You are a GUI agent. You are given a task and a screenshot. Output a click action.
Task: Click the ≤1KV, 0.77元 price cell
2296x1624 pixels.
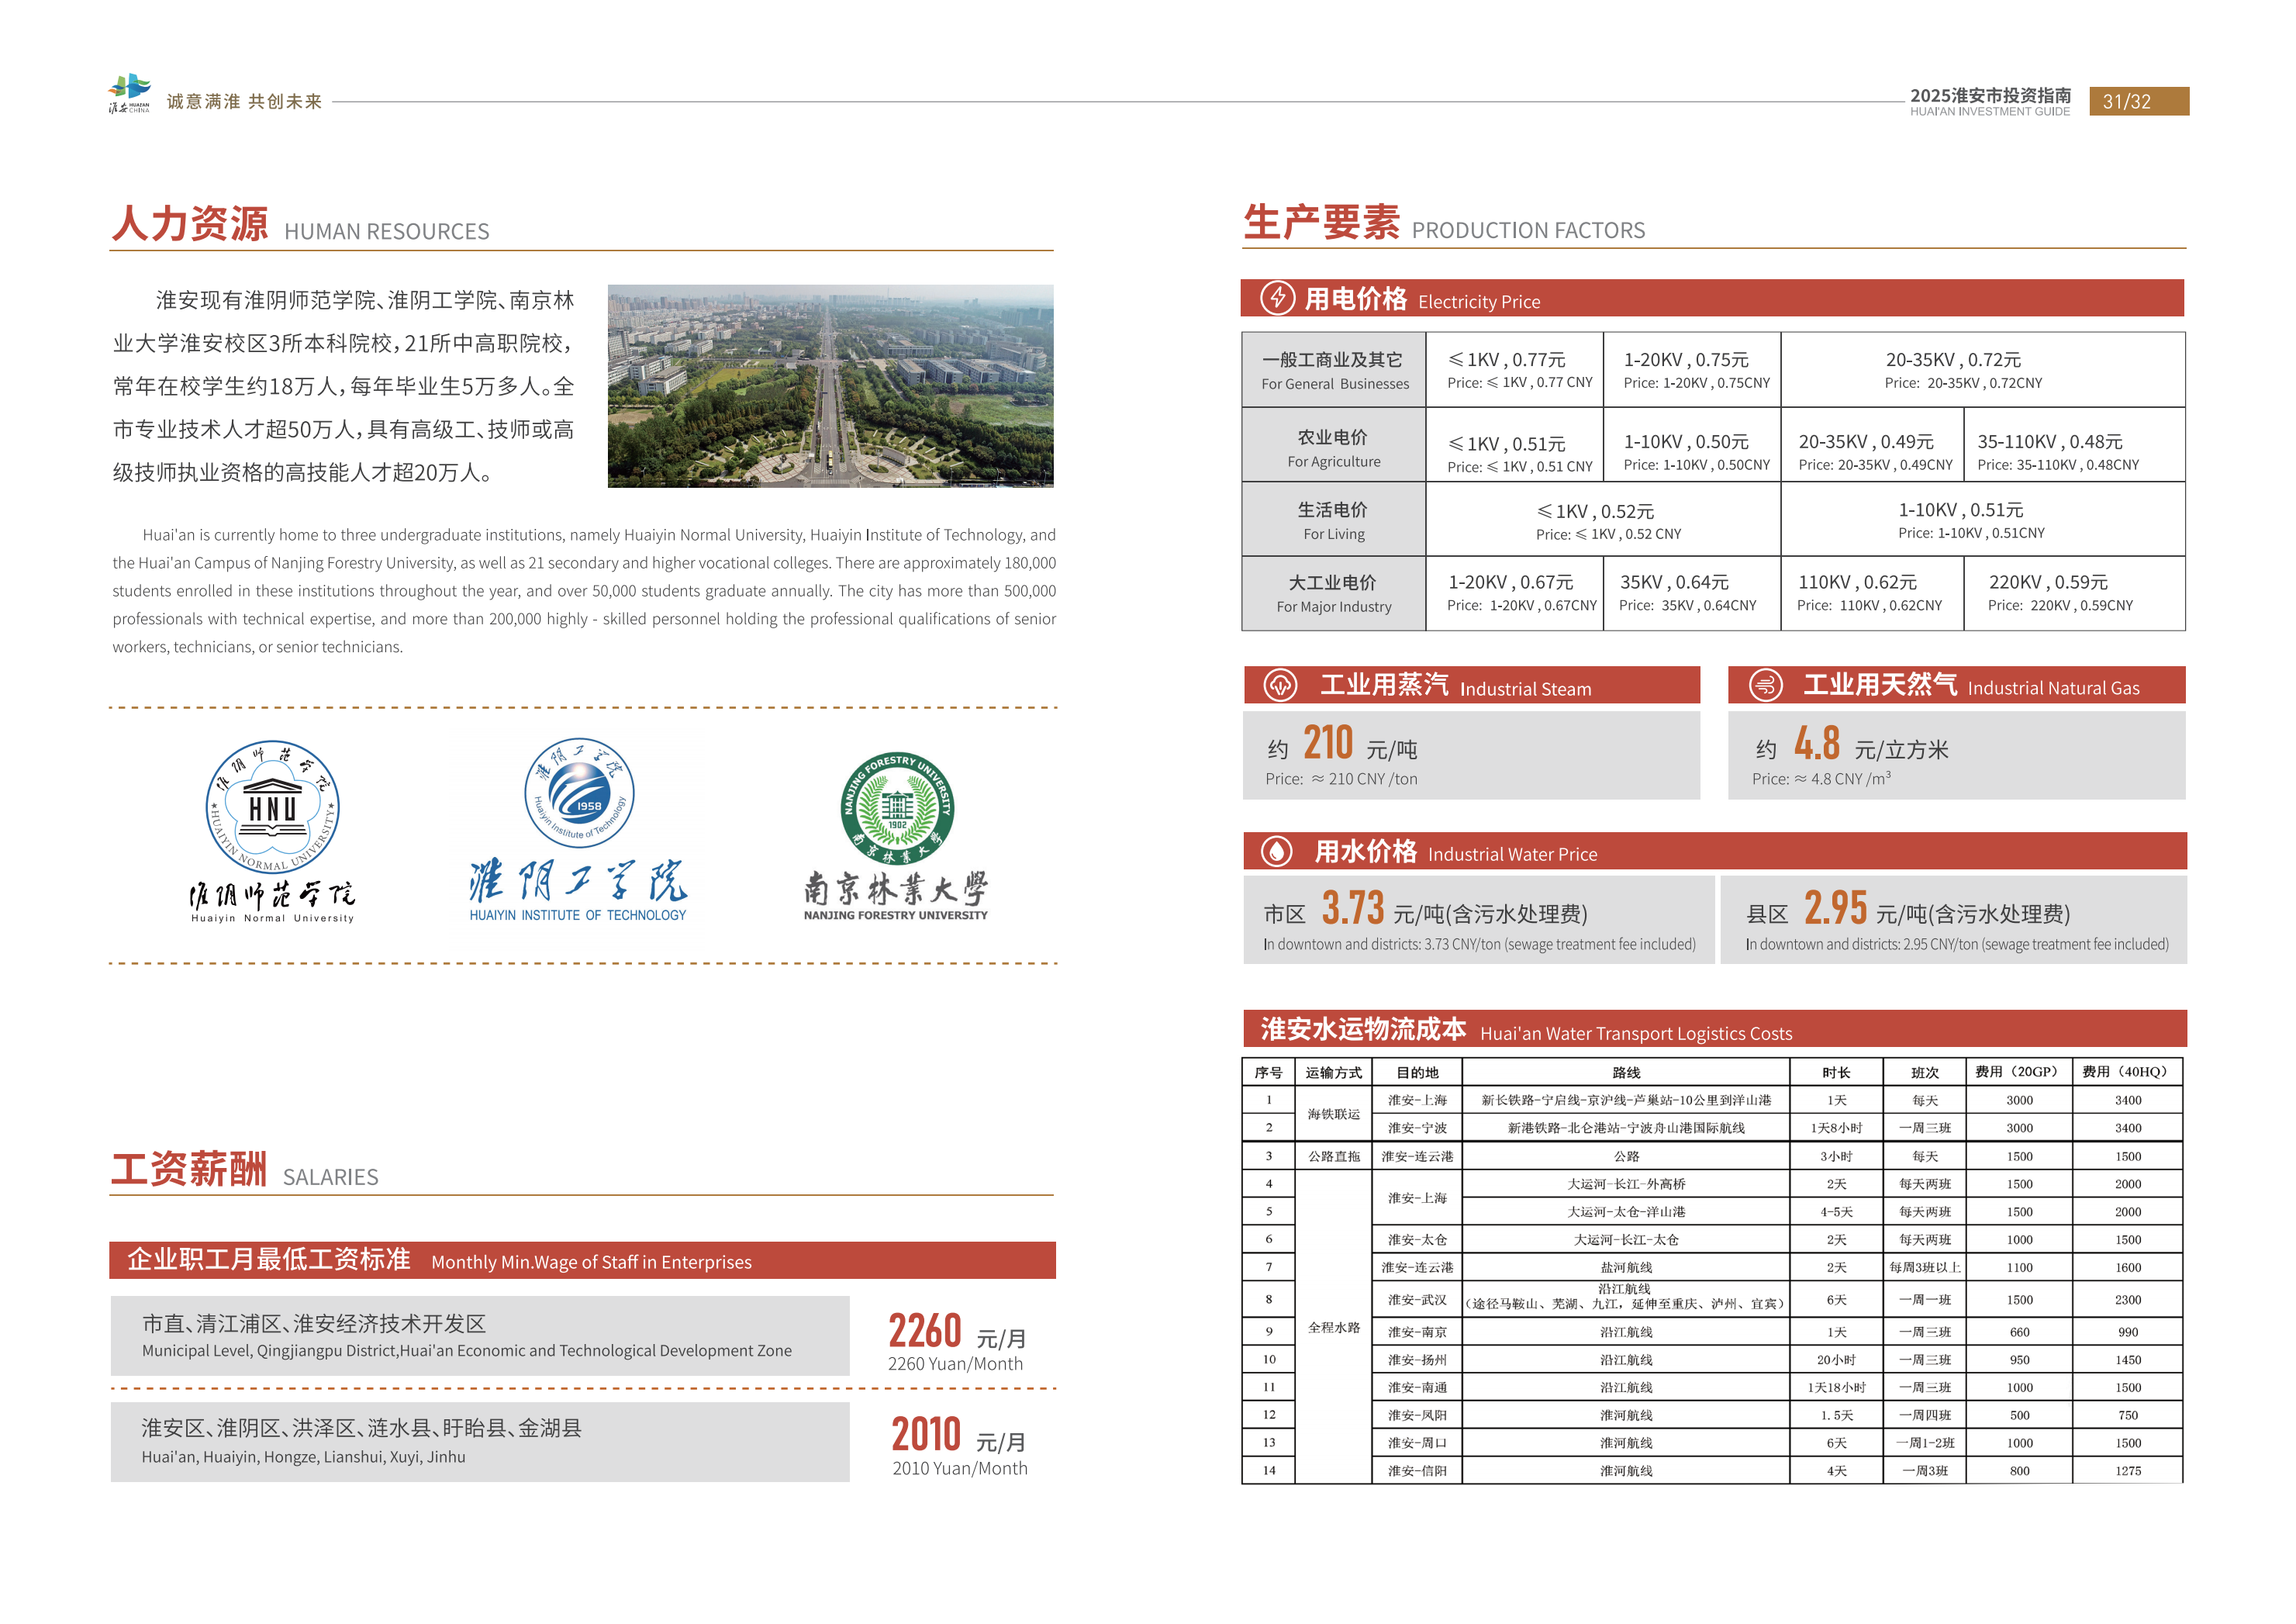point(1515,370)
